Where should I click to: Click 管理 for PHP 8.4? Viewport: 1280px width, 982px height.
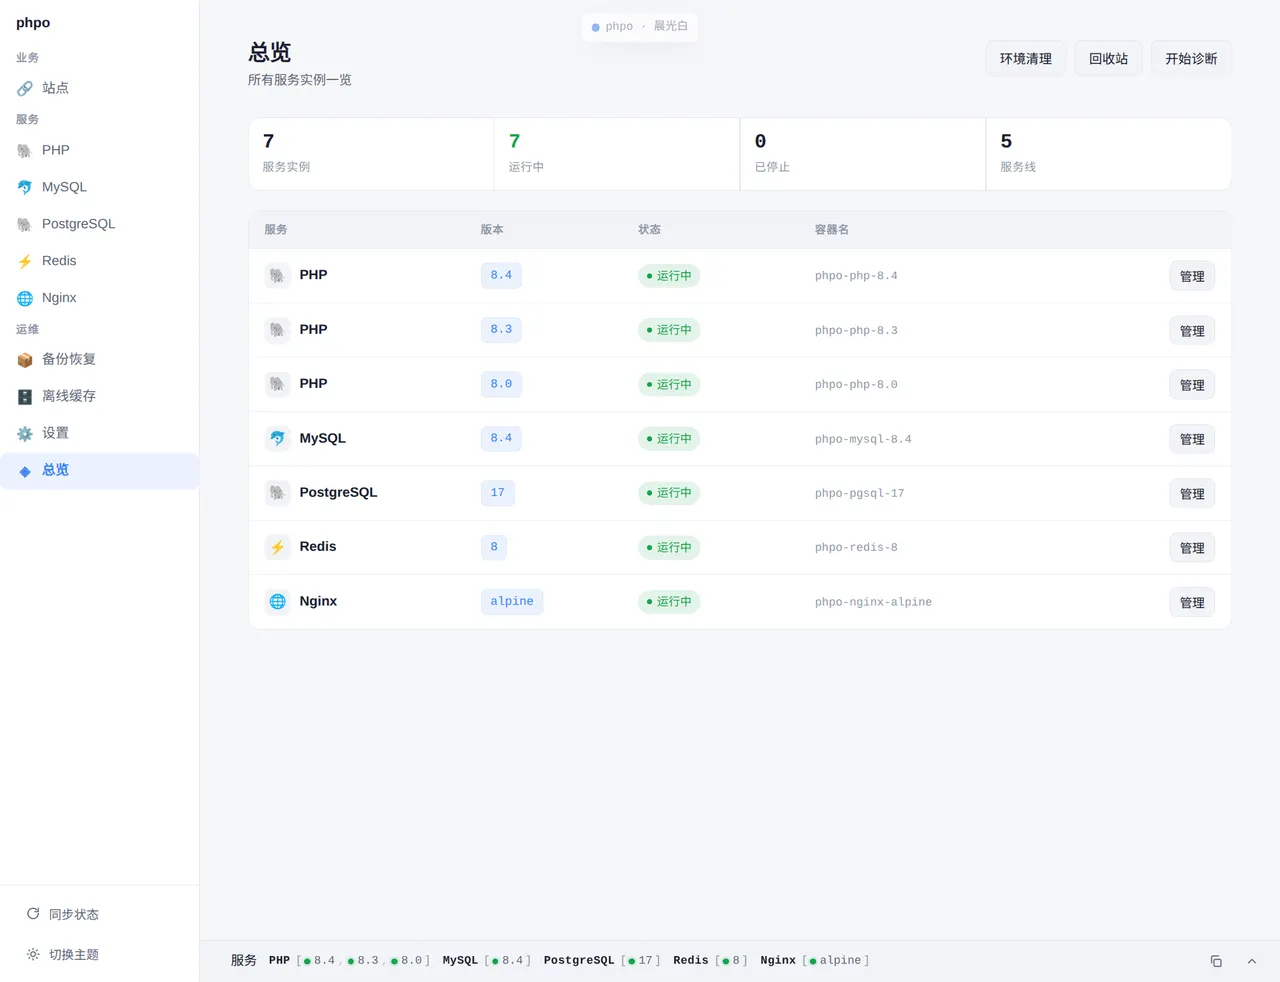[1192, 276]
